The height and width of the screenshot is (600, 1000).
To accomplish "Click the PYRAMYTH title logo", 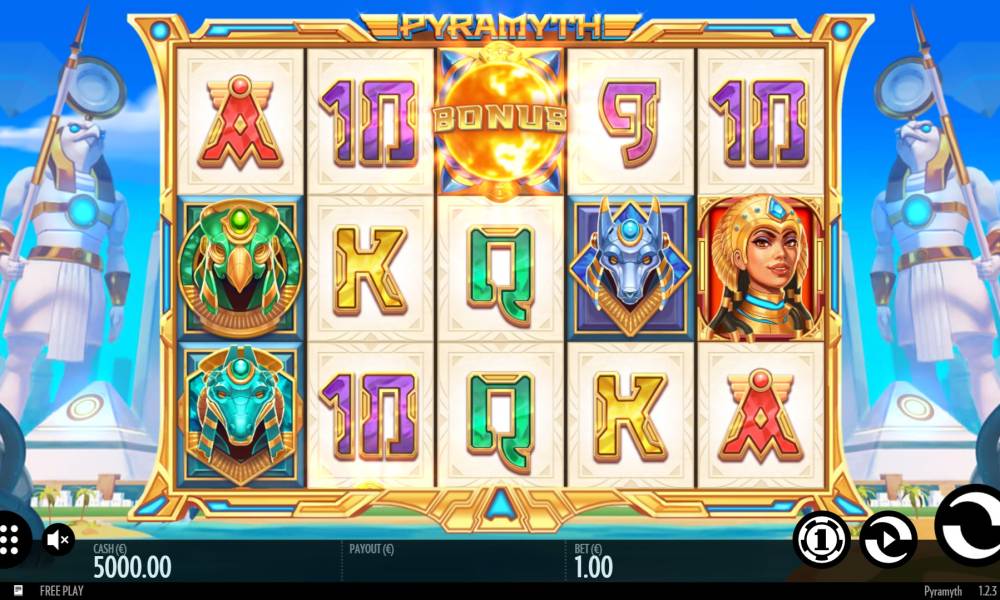I will click(500, 27).
